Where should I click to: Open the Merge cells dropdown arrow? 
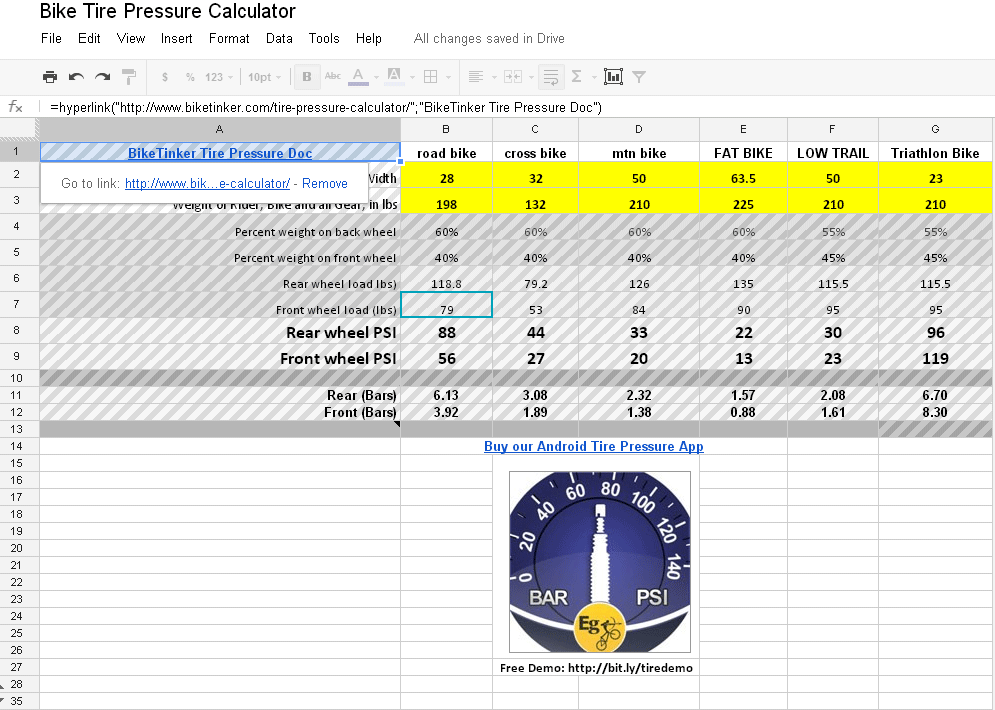click(x=529, y=77)
